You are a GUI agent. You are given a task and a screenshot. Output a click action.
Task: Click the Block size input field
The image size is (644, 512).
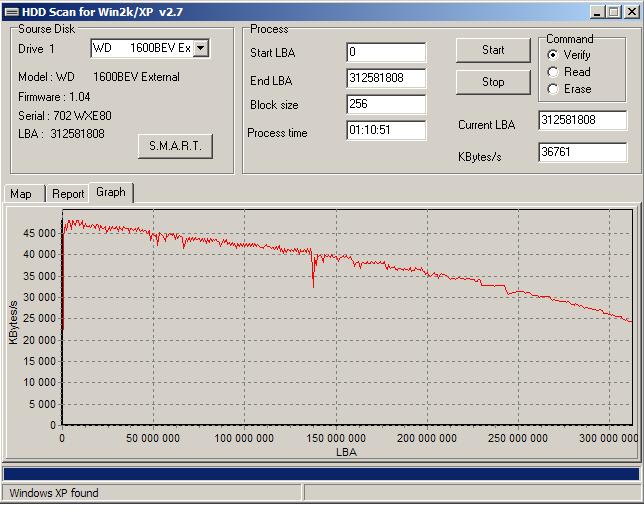[386, 105]
